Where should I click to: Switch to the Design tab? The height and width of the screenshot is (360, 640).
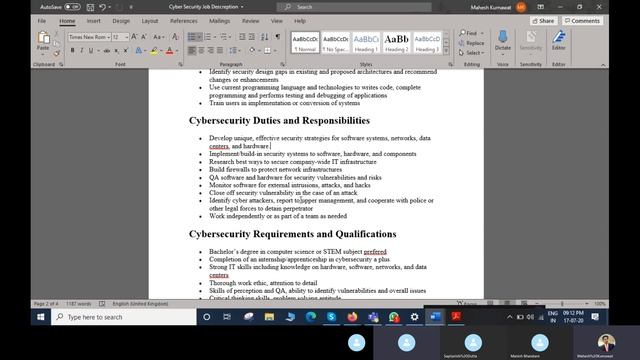(x=121, y=21)
